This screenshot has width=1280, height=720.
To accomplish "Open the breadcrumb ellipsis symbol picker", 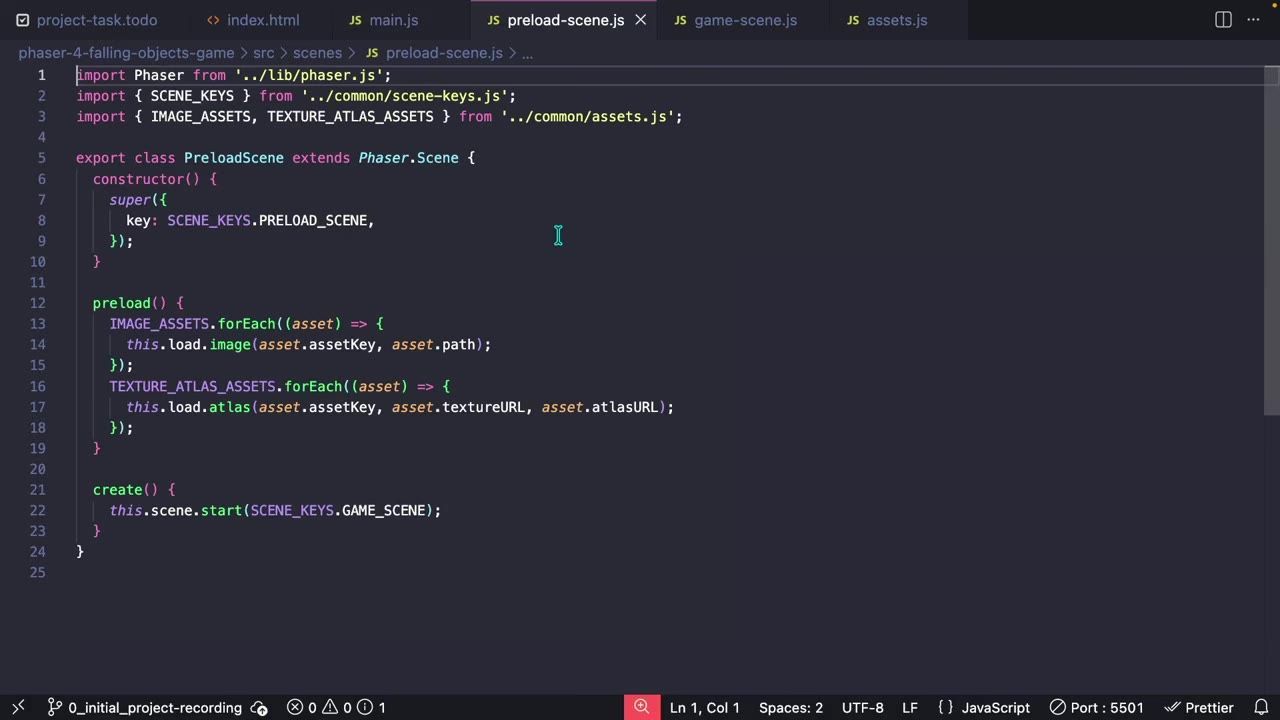I will 527,53.
